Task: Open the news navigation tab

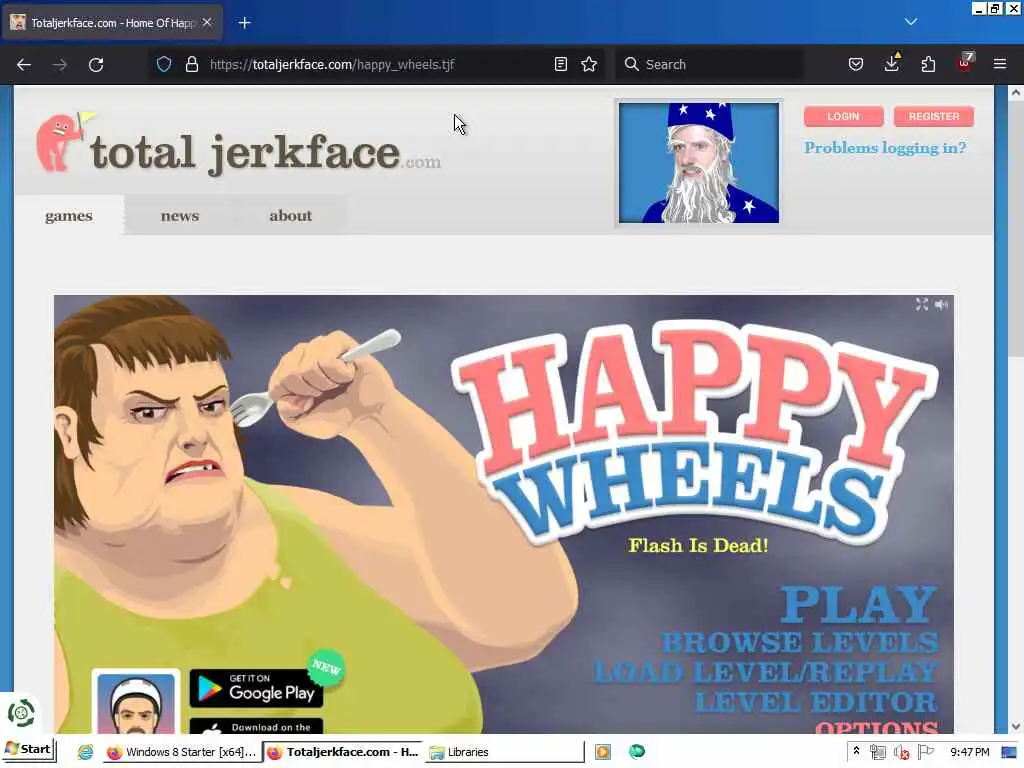Action: pos(180,216)
